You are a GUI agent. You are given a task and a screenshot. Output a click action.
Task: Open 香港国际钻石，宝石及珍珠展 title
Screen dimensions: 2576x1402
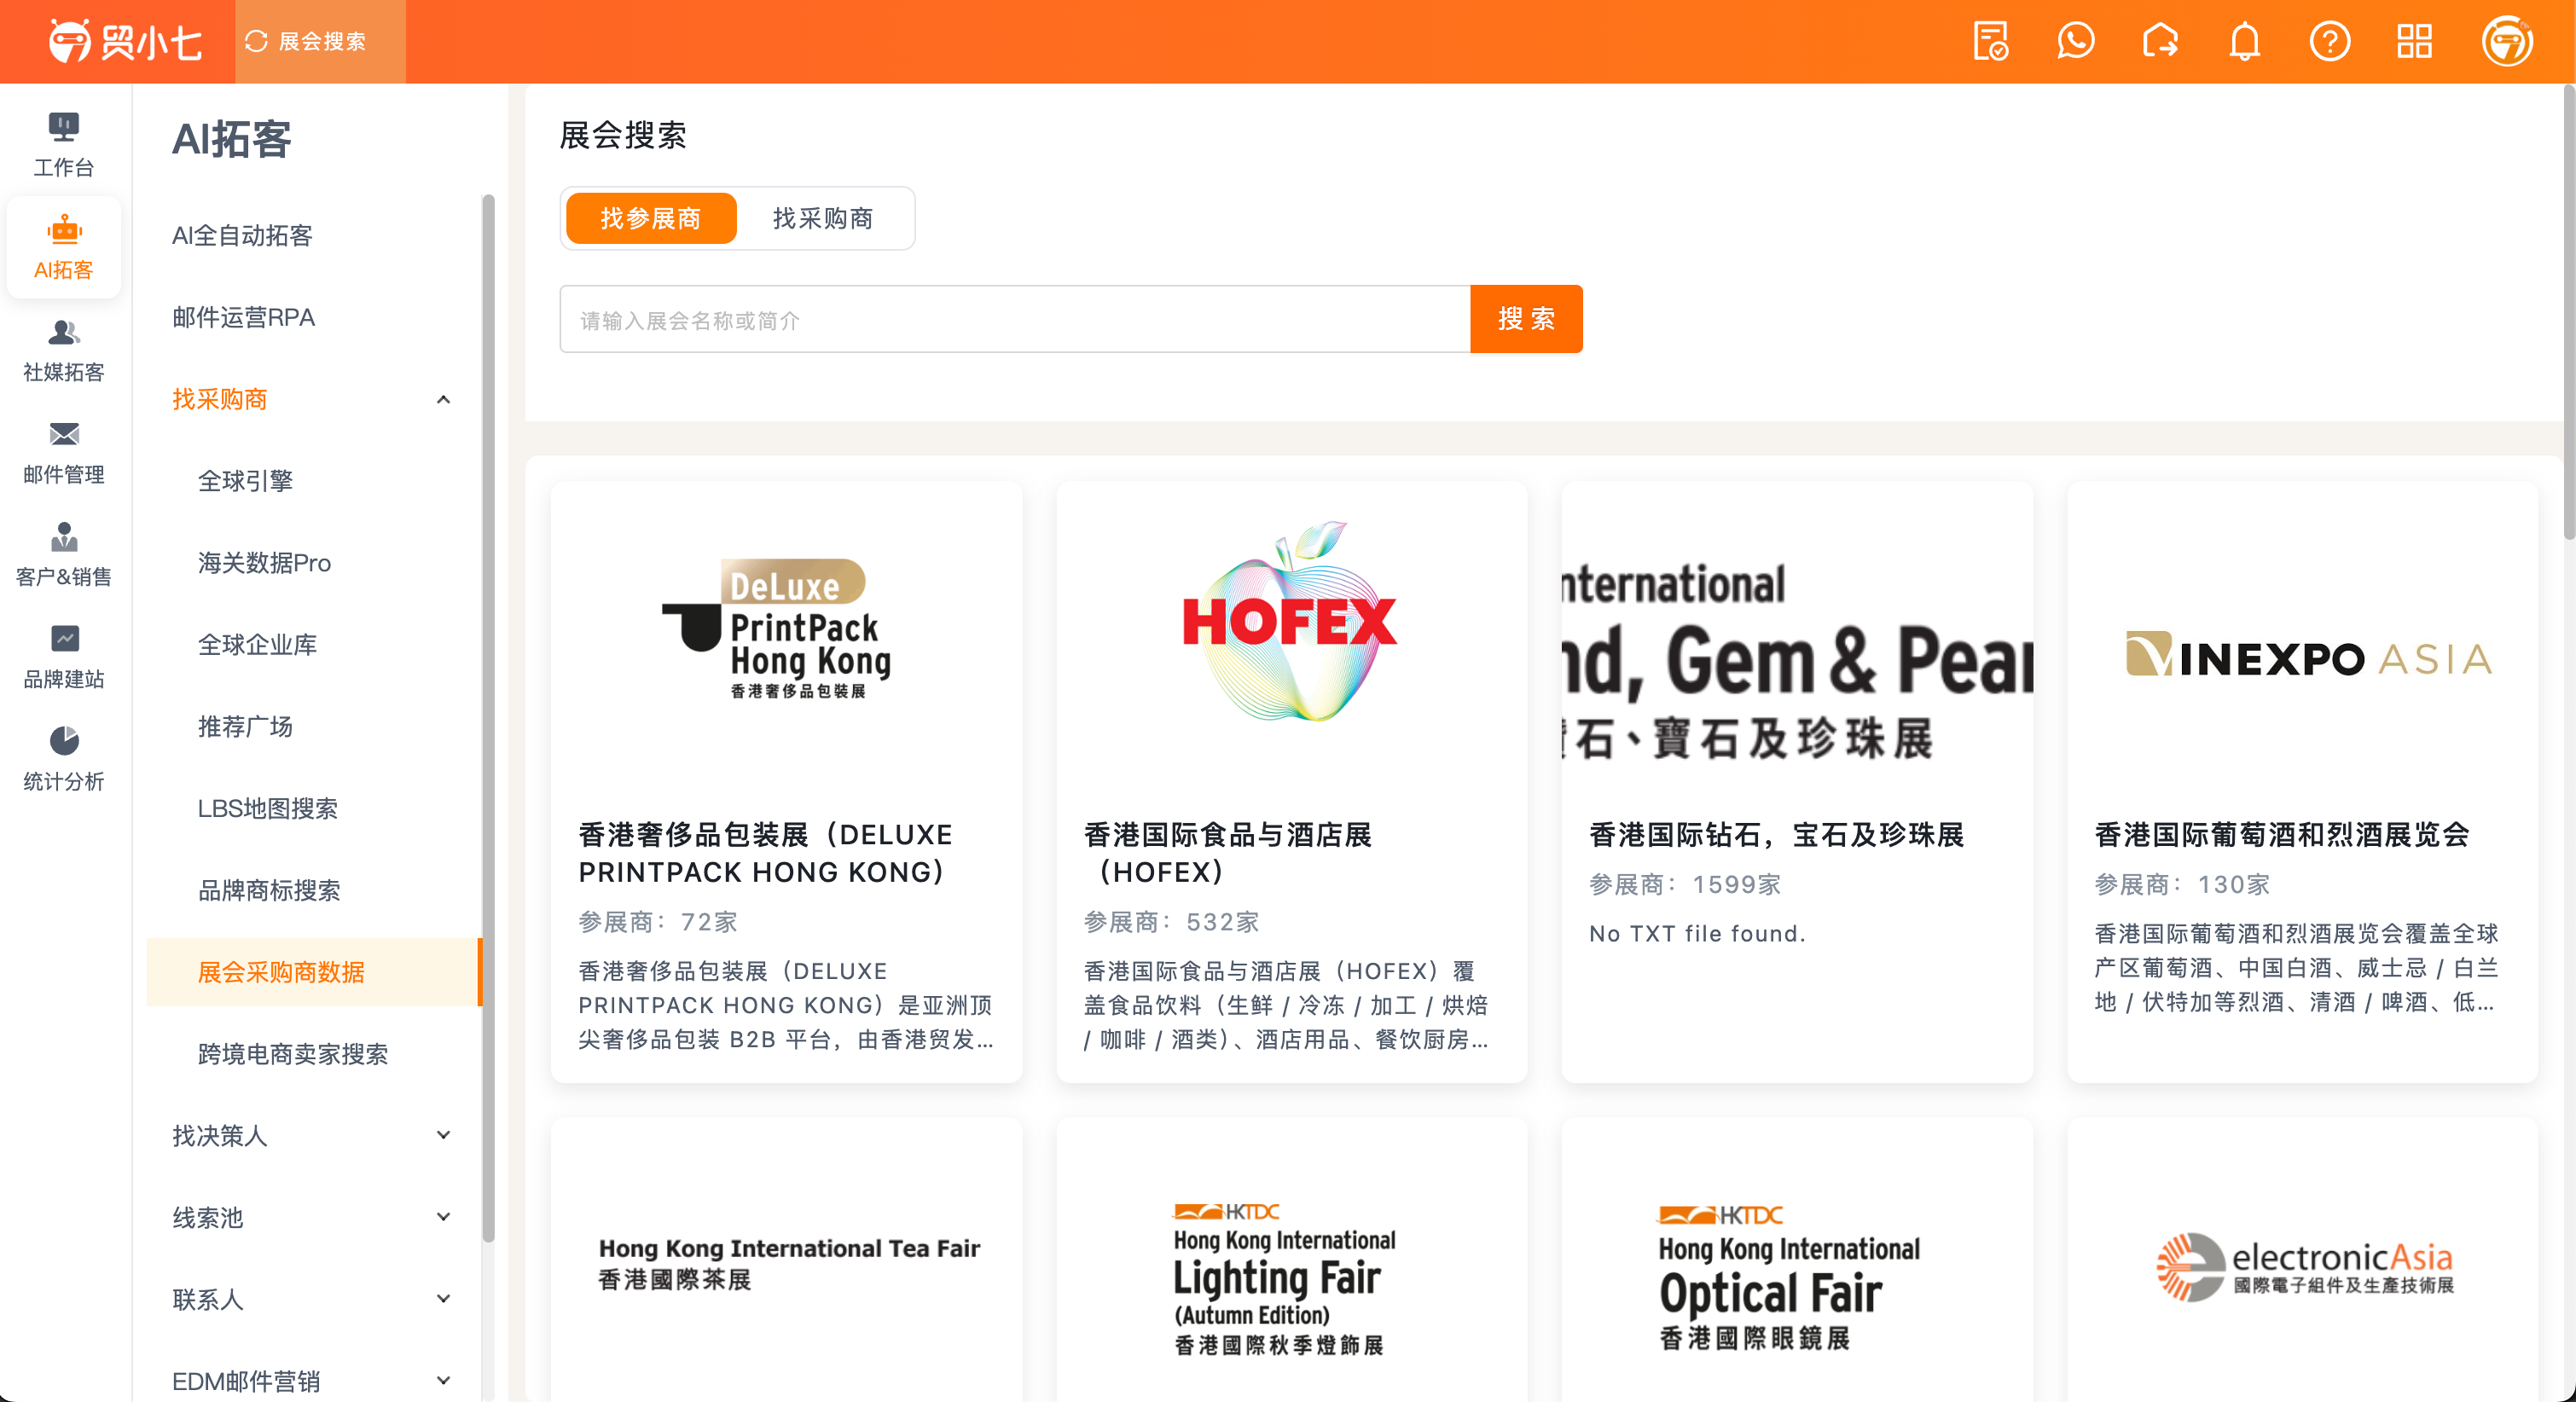click(1777, 834)
